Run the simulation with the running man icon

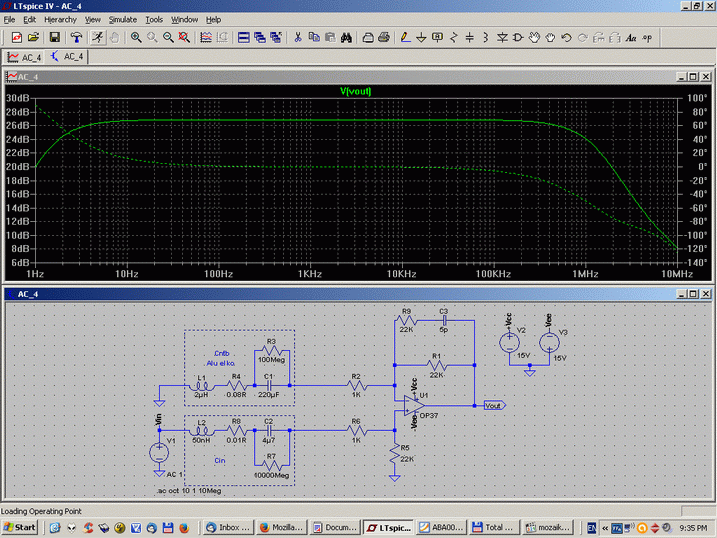pyautogui.click(x=97, y=37)
